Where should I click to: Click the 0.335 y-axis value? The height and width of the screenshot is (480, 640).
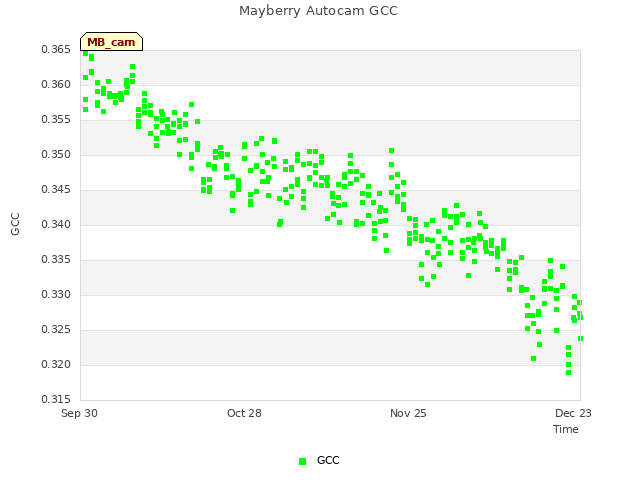point(56,260)
